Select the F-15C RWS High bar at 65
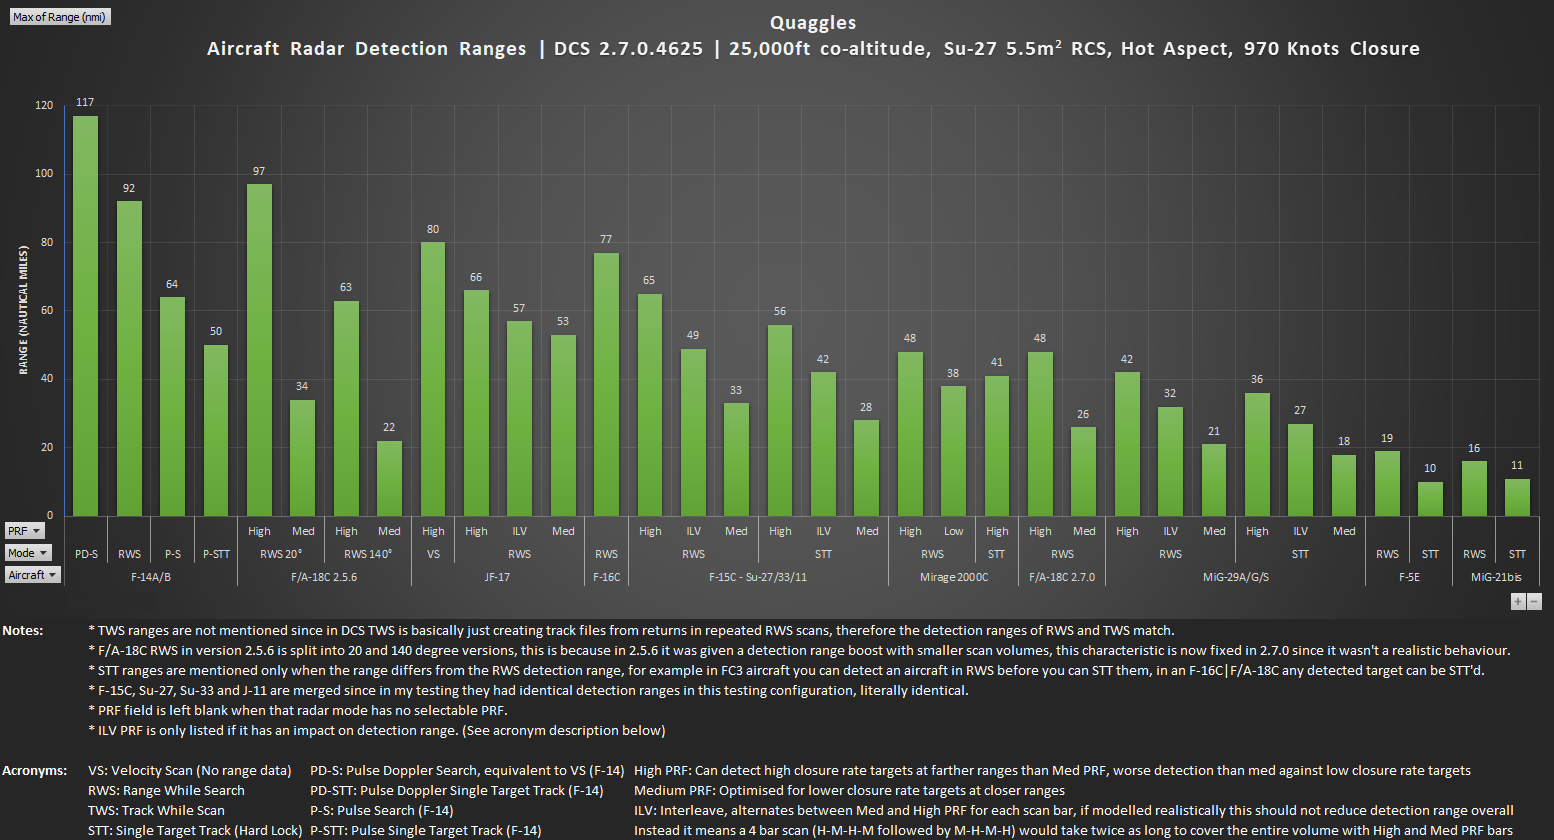 pos(650,405)
